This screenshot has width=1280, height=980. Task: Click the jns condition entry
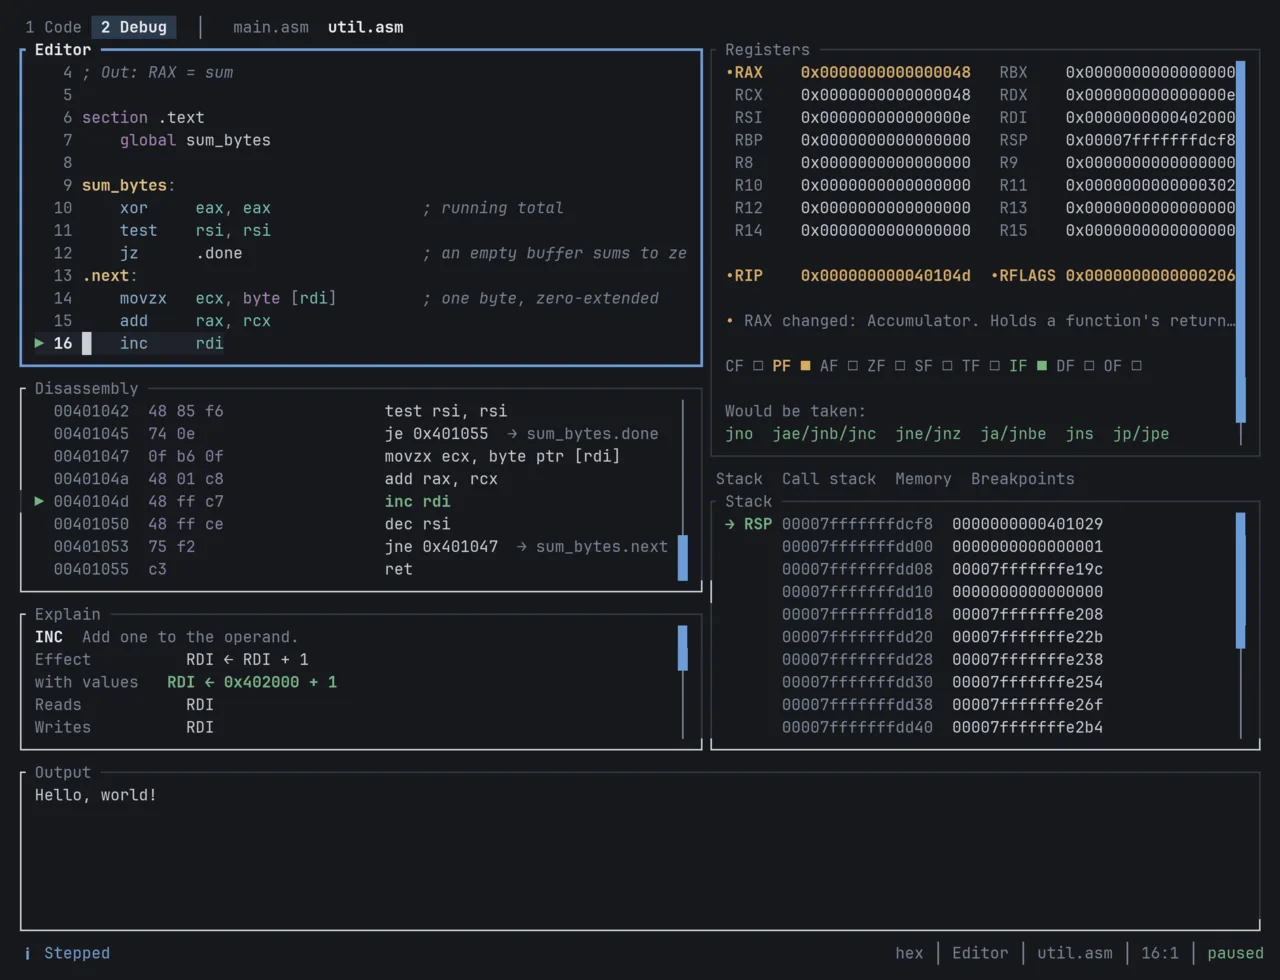pyautogui.click(x=1079, y=434)
